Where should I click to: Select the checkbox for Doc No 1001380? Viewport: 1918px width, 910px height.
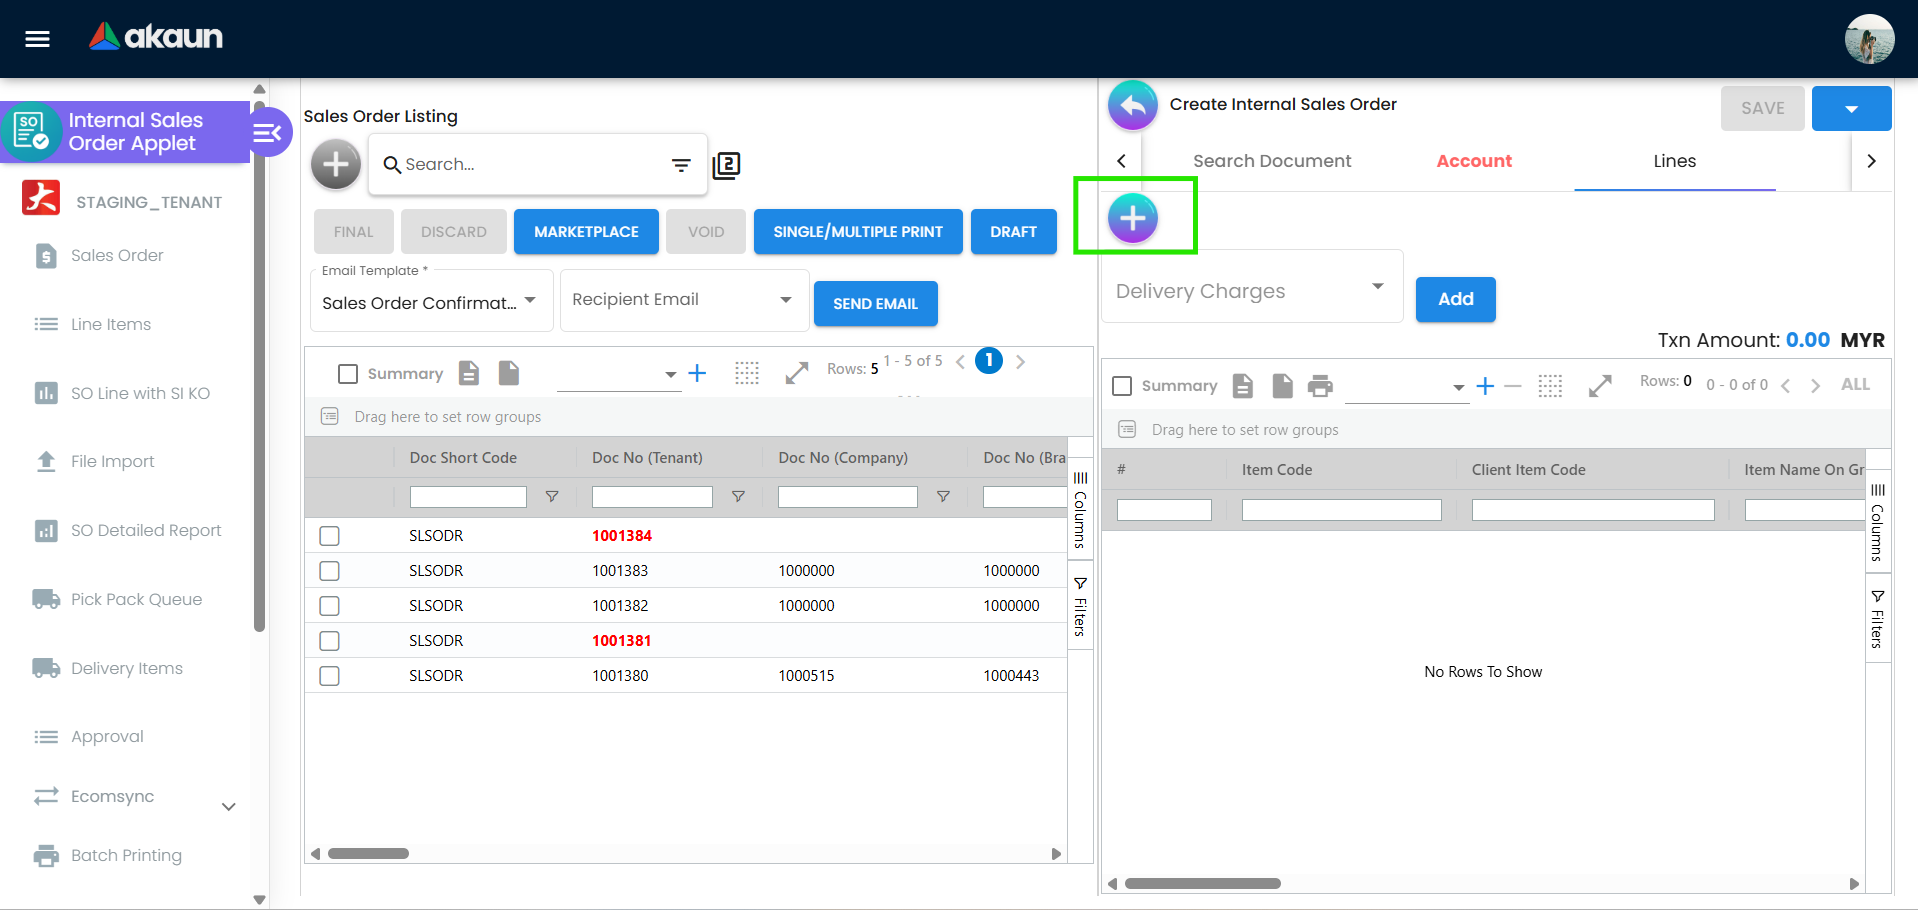[330, 676]
